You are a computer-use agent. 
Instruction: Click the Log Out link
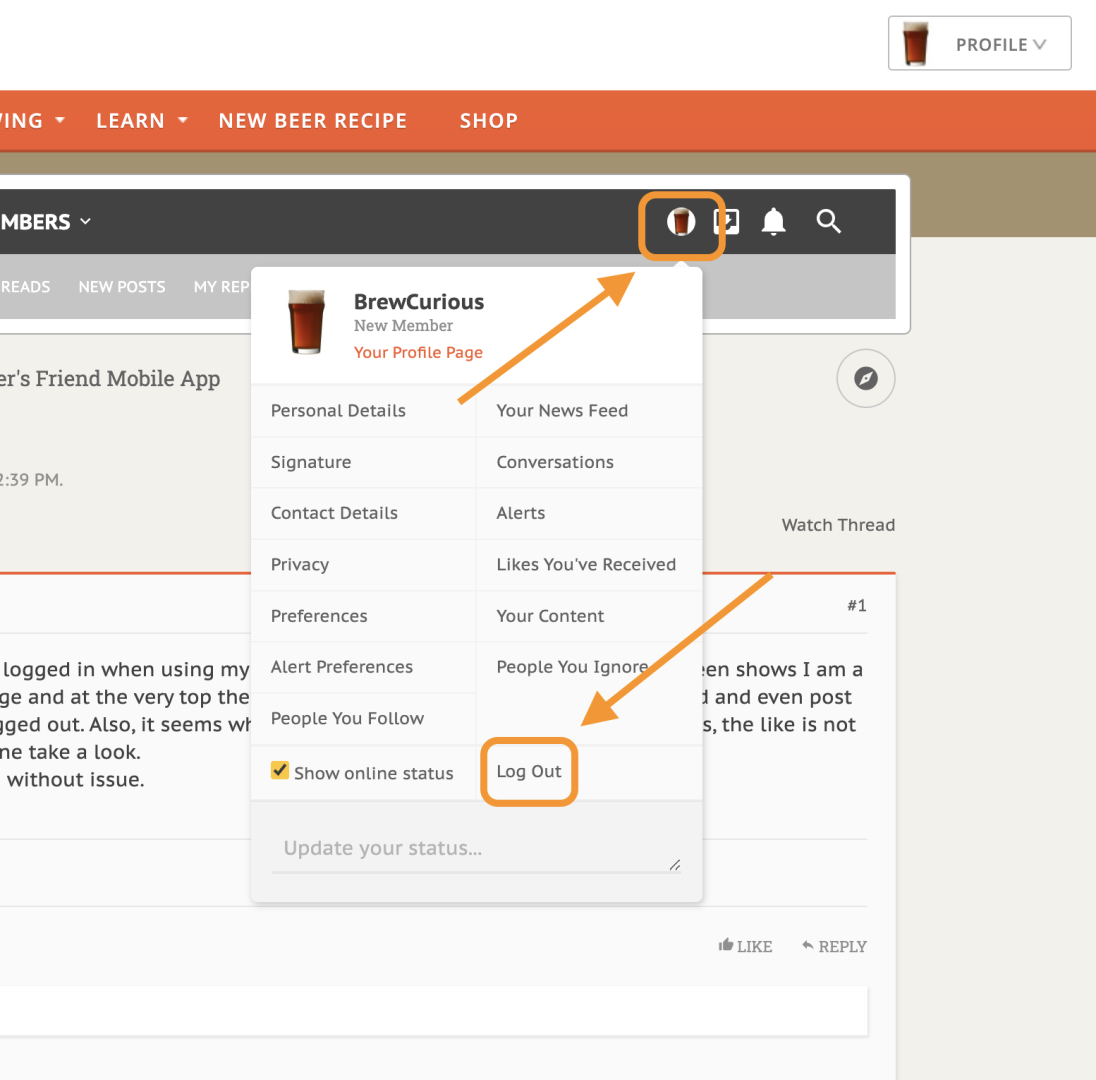click(529, 772)
